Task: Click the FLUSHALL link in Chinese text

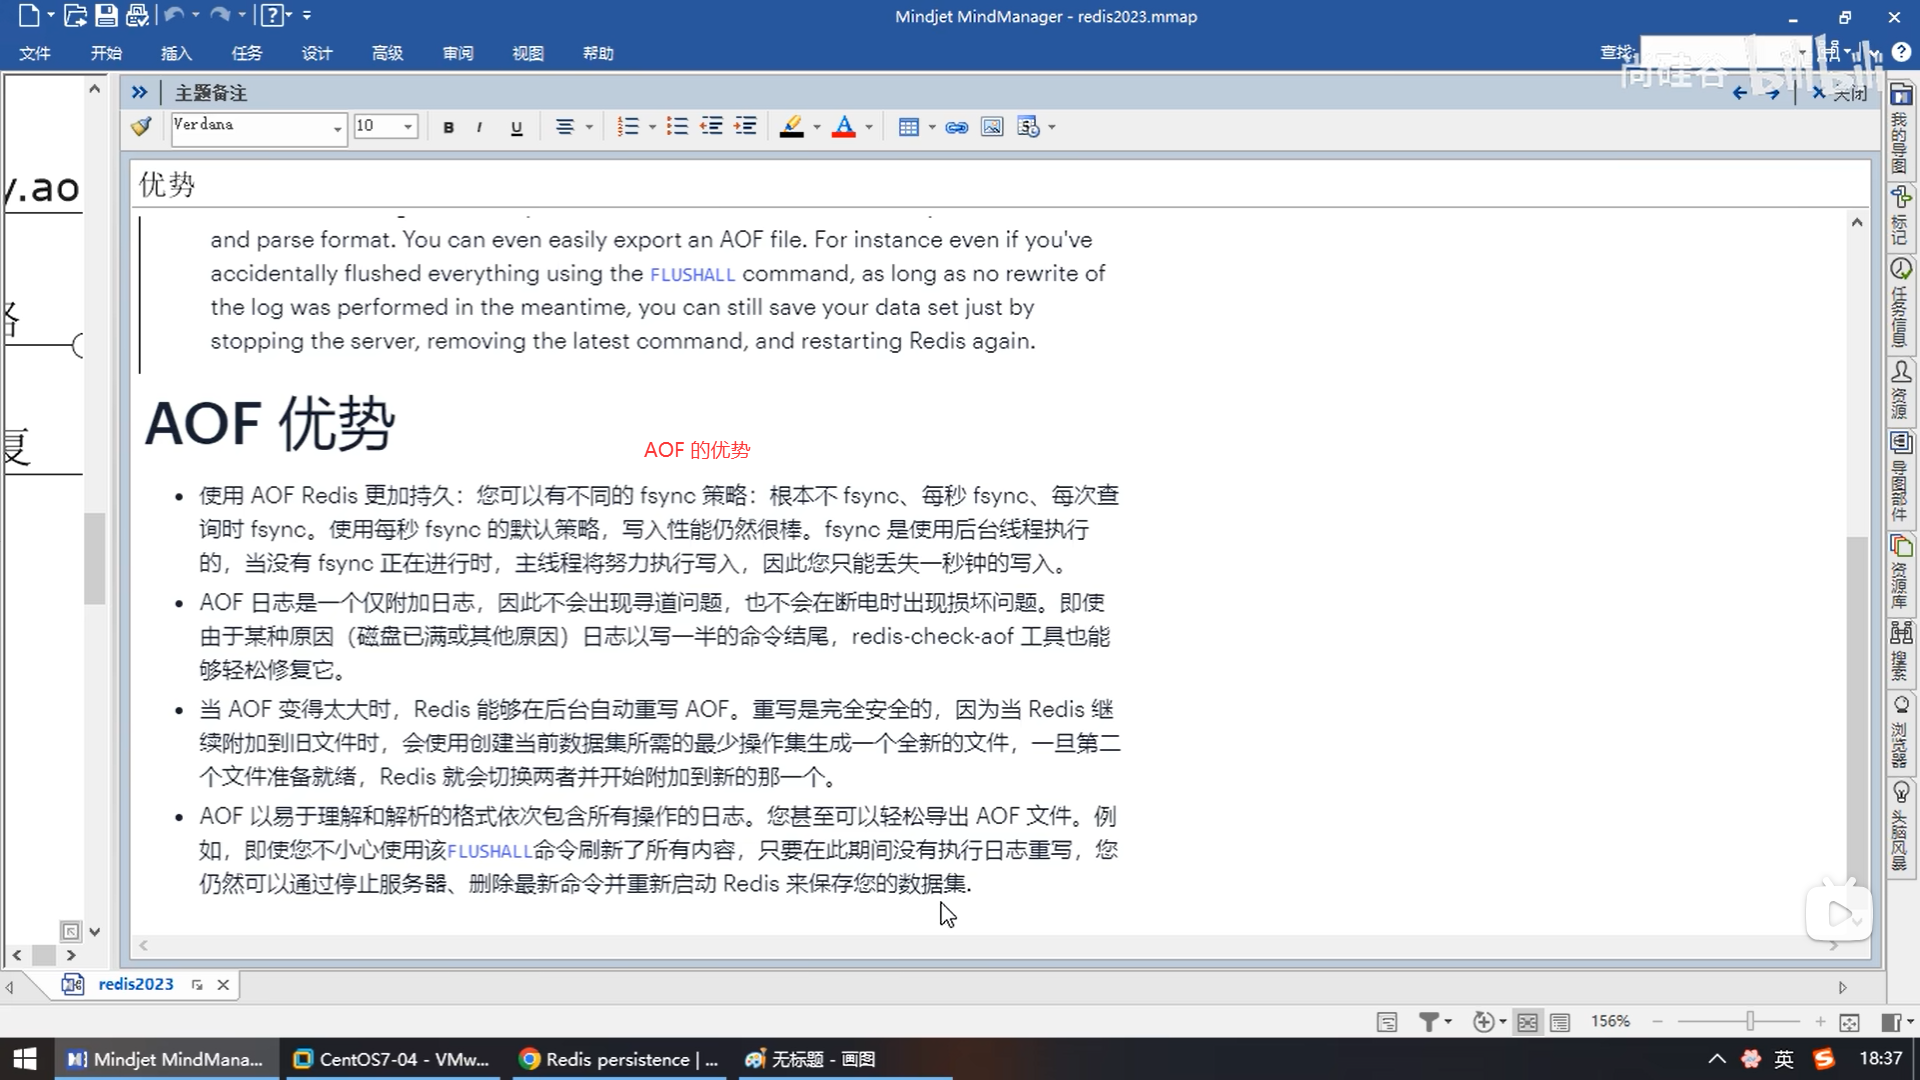Action: point(489,851)
